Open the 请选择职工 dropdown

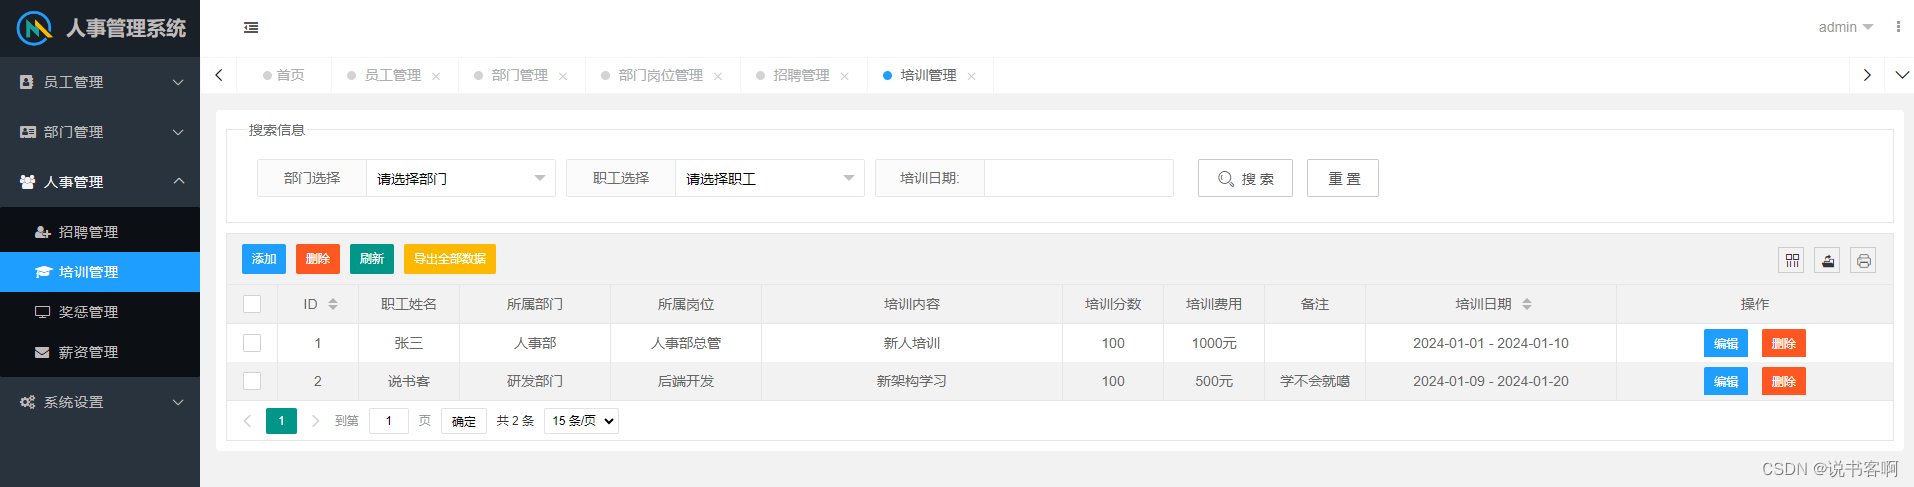coord(770,179)
